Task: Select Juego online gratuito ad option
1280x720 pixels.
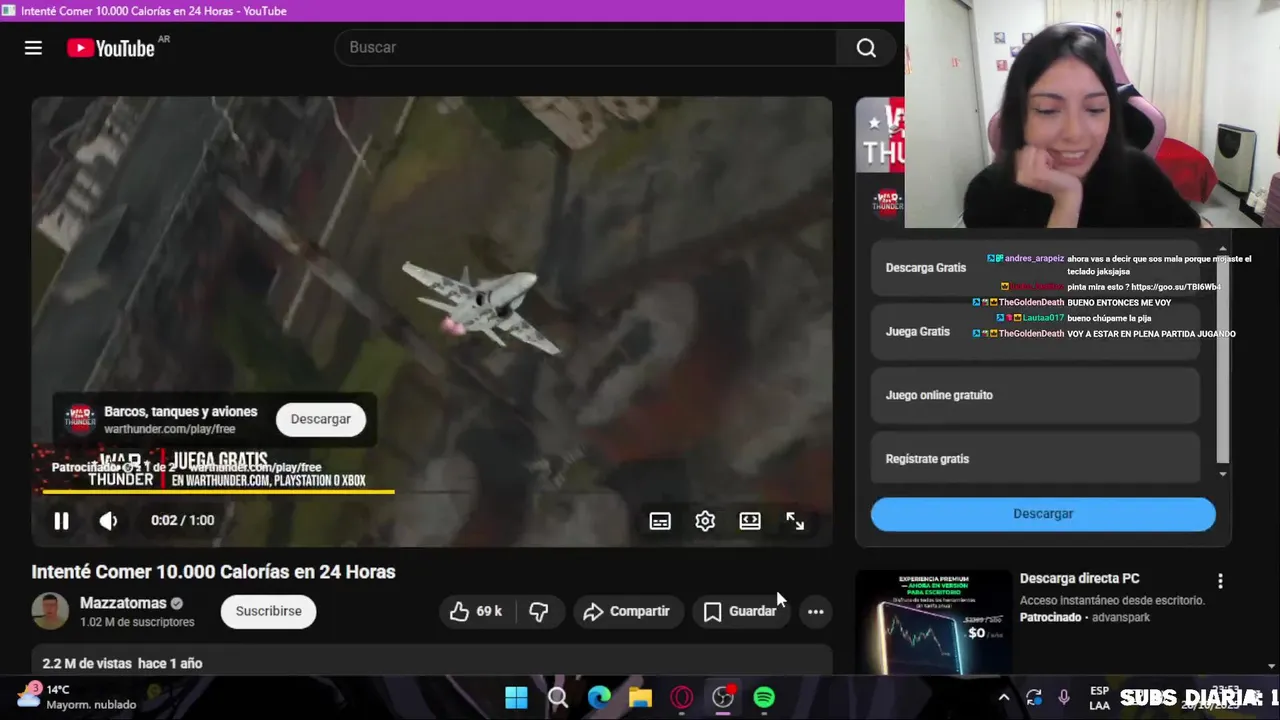Action: [x=1035, y=395]
